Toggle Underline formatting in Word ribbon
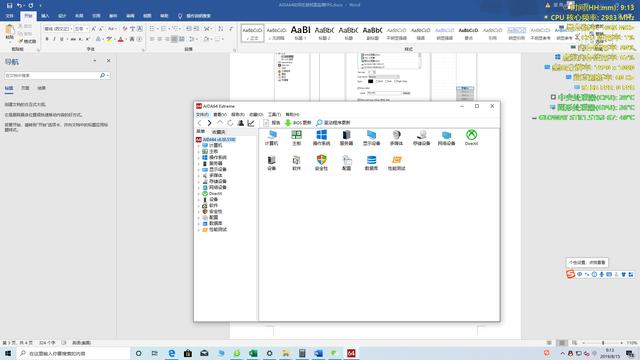The image size is (640, 360). [62, 39]
